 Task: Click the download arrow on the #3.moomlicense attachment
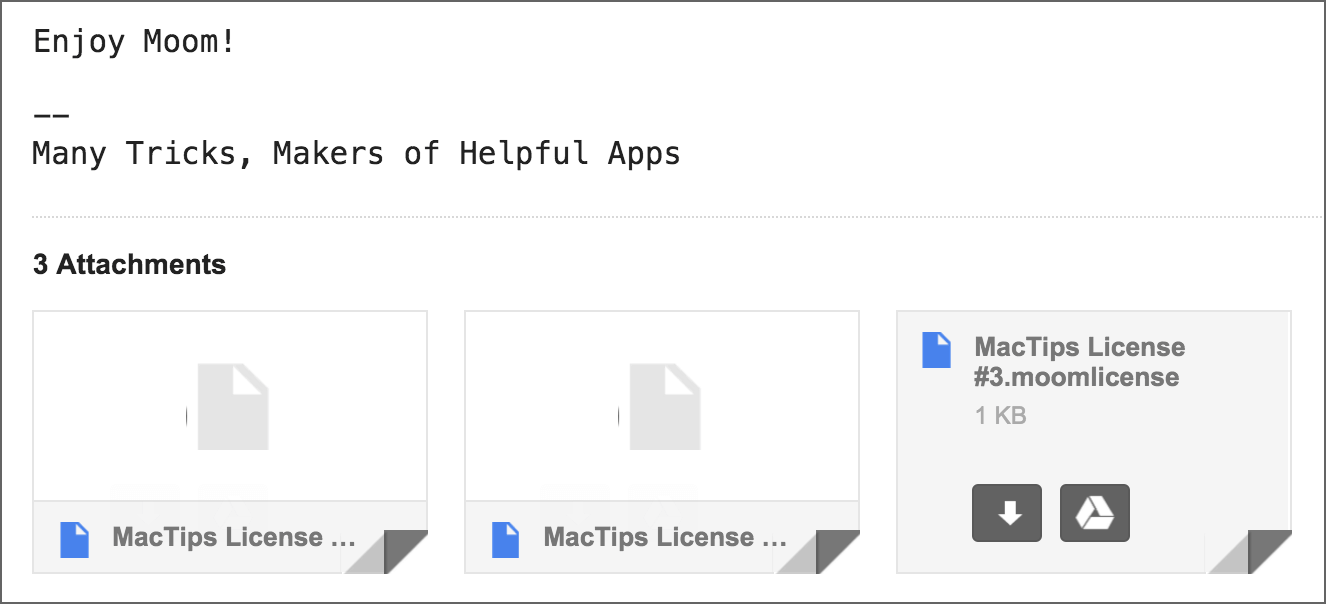[1007, 513]
